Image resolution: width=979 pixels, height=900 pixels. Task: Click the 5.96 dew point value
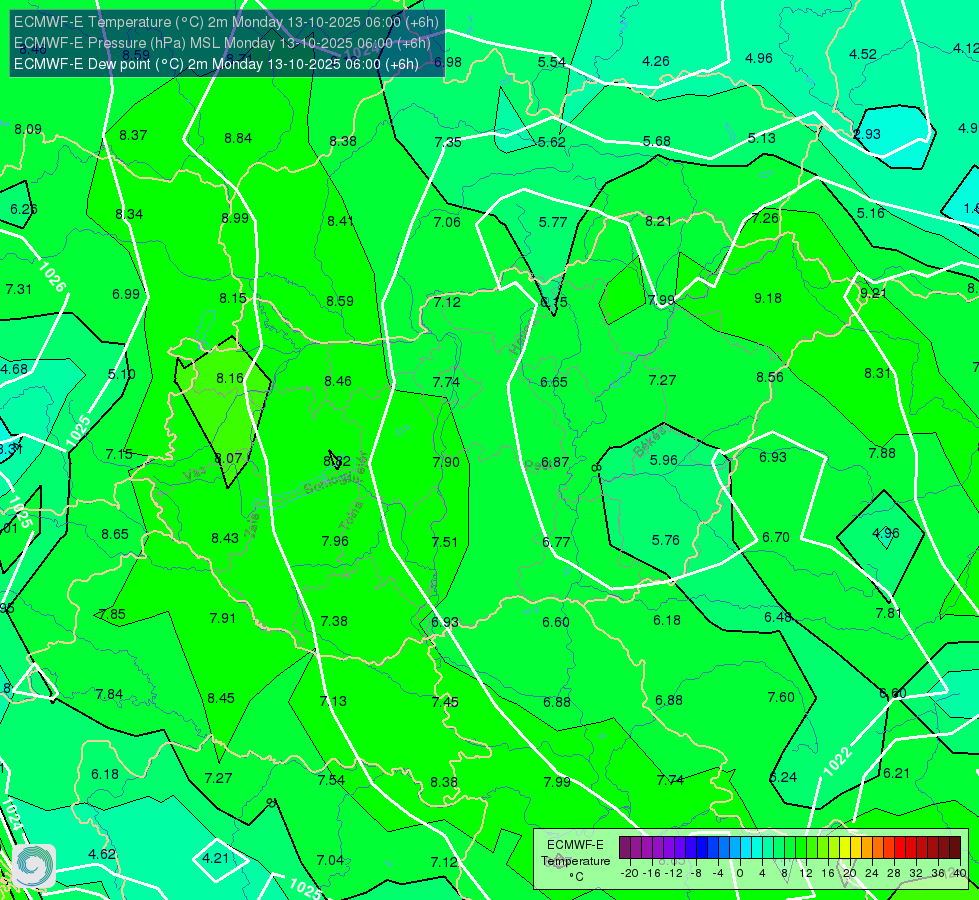pos(663,460)
